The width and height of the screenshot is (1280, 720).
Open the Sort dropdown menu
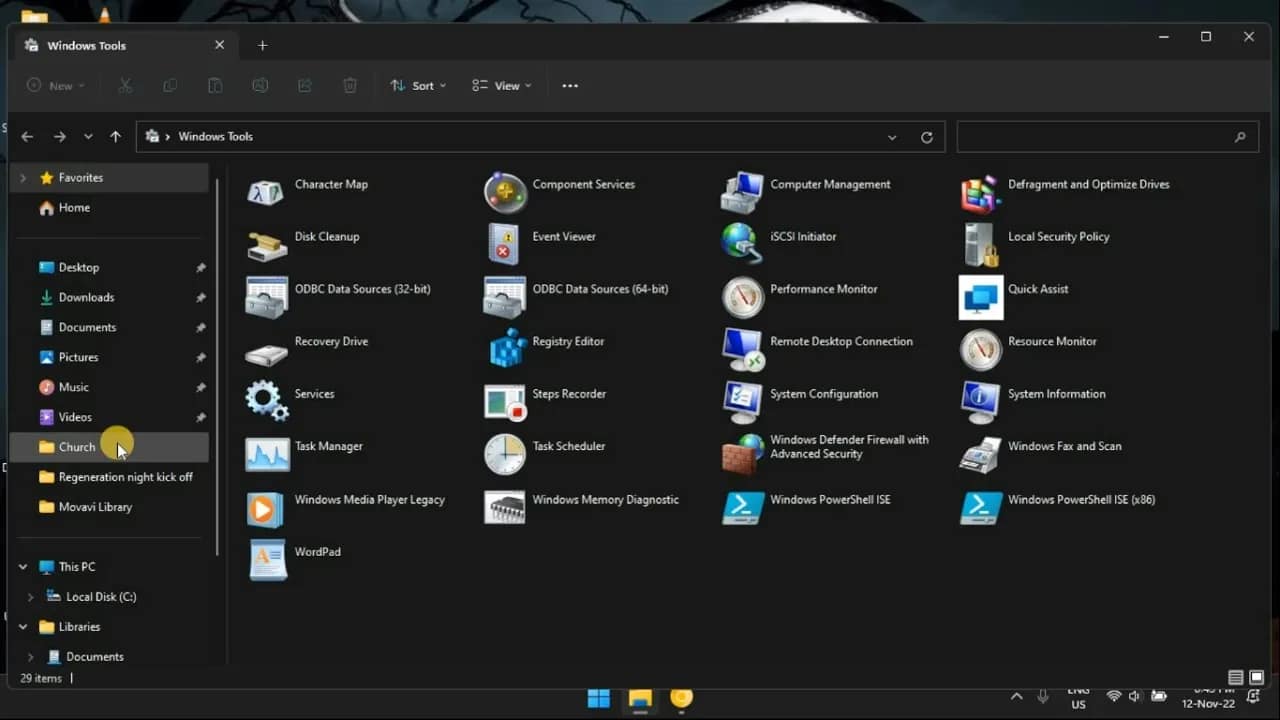(x=418, y=85)
